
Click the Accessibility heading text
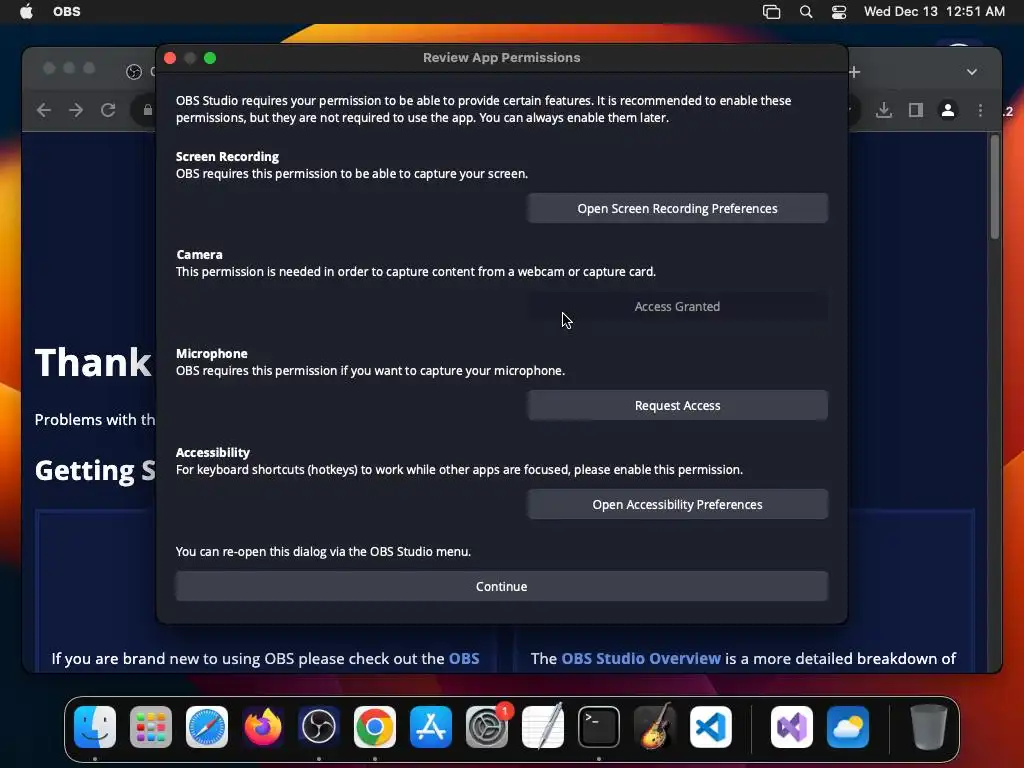[x=213, y=453]
